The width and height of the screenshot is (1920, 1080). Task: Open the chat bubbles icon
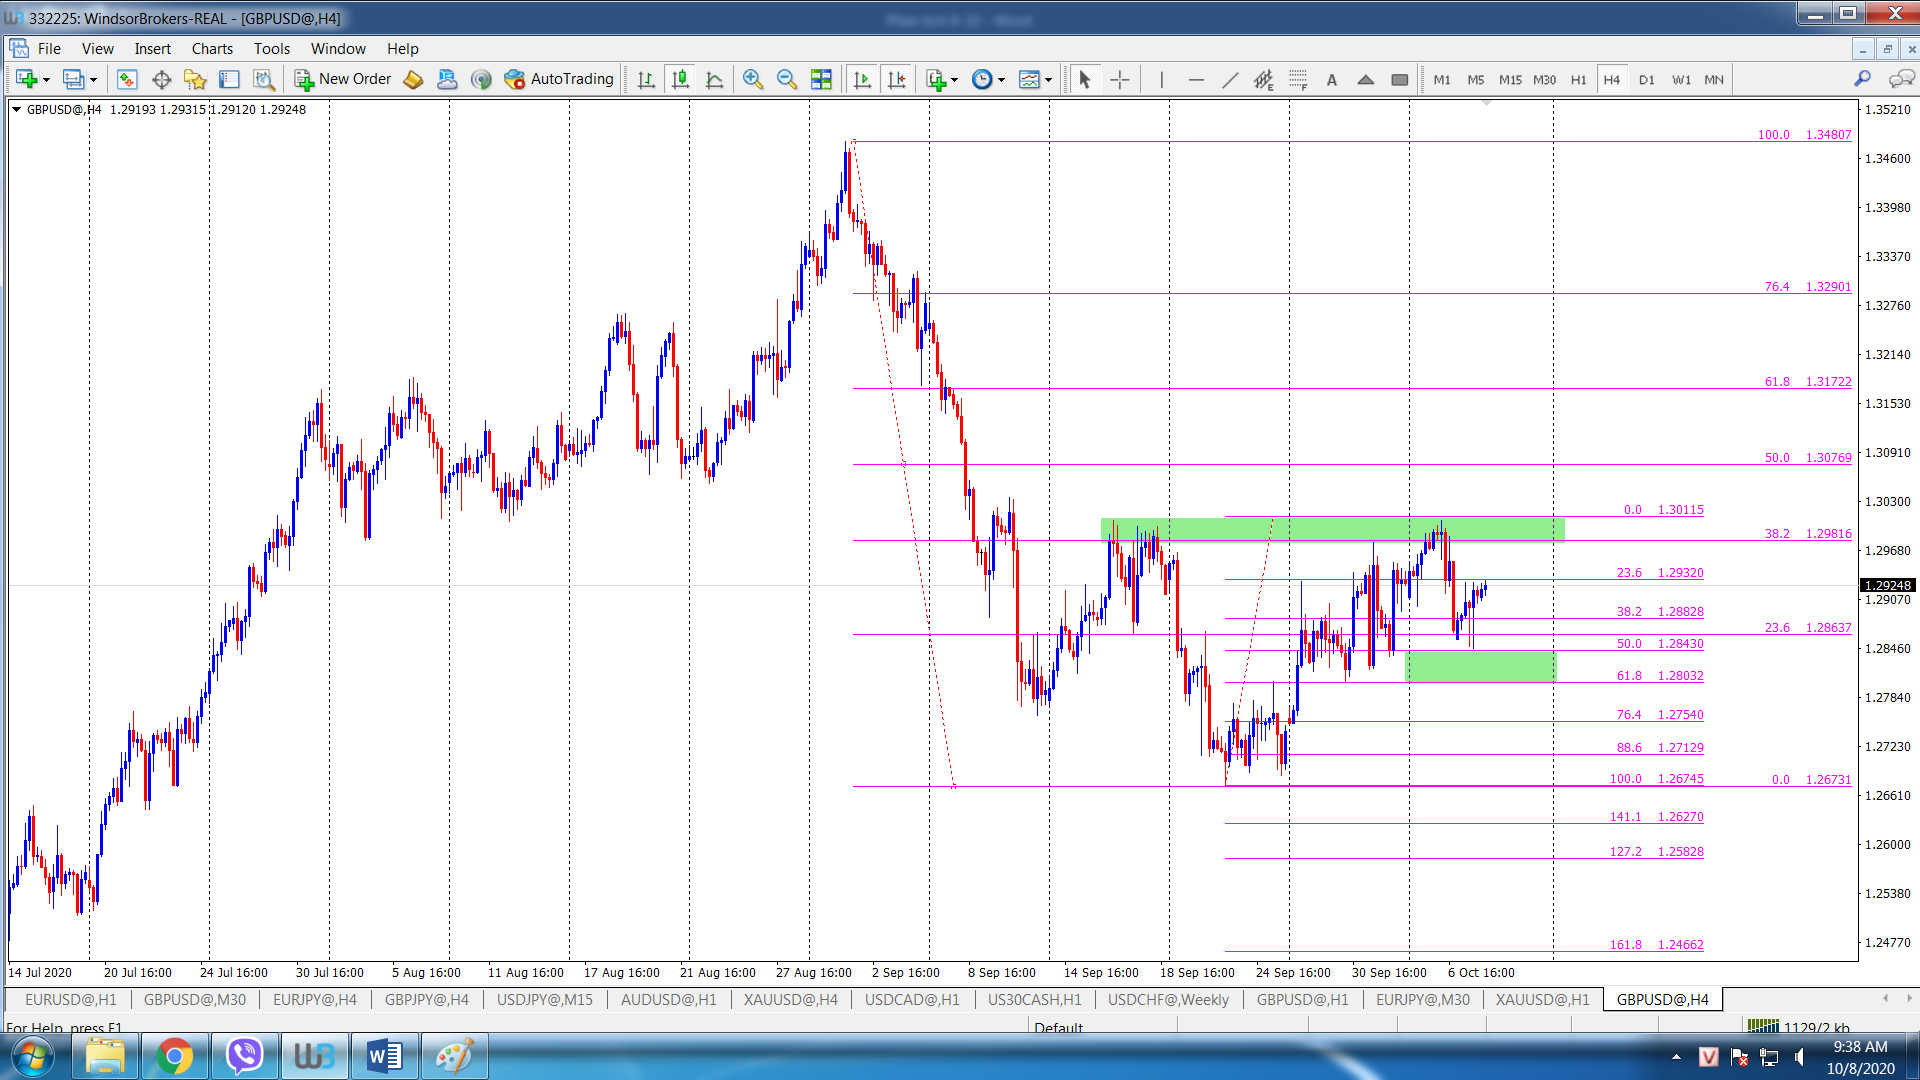pos(1901,79)
